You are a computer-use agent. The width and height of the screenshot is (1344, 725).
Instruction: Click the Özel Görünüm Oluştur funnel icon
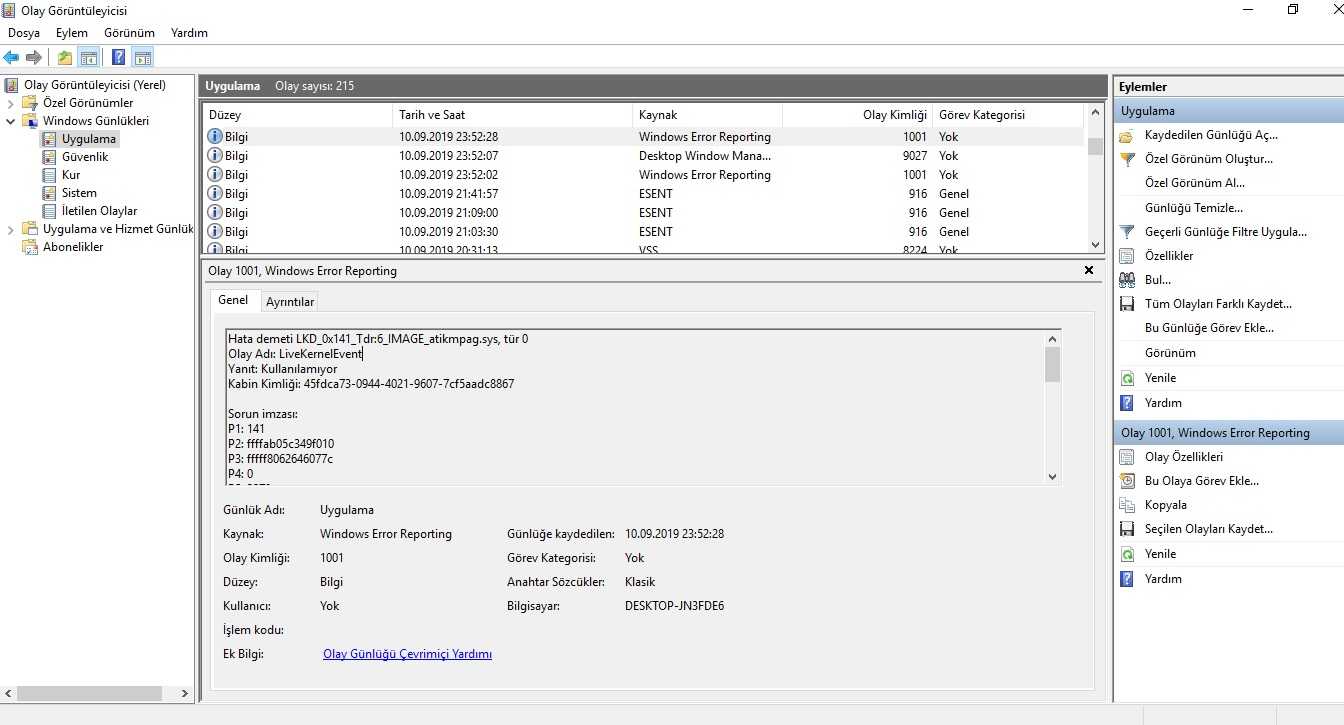point(1127,159)
